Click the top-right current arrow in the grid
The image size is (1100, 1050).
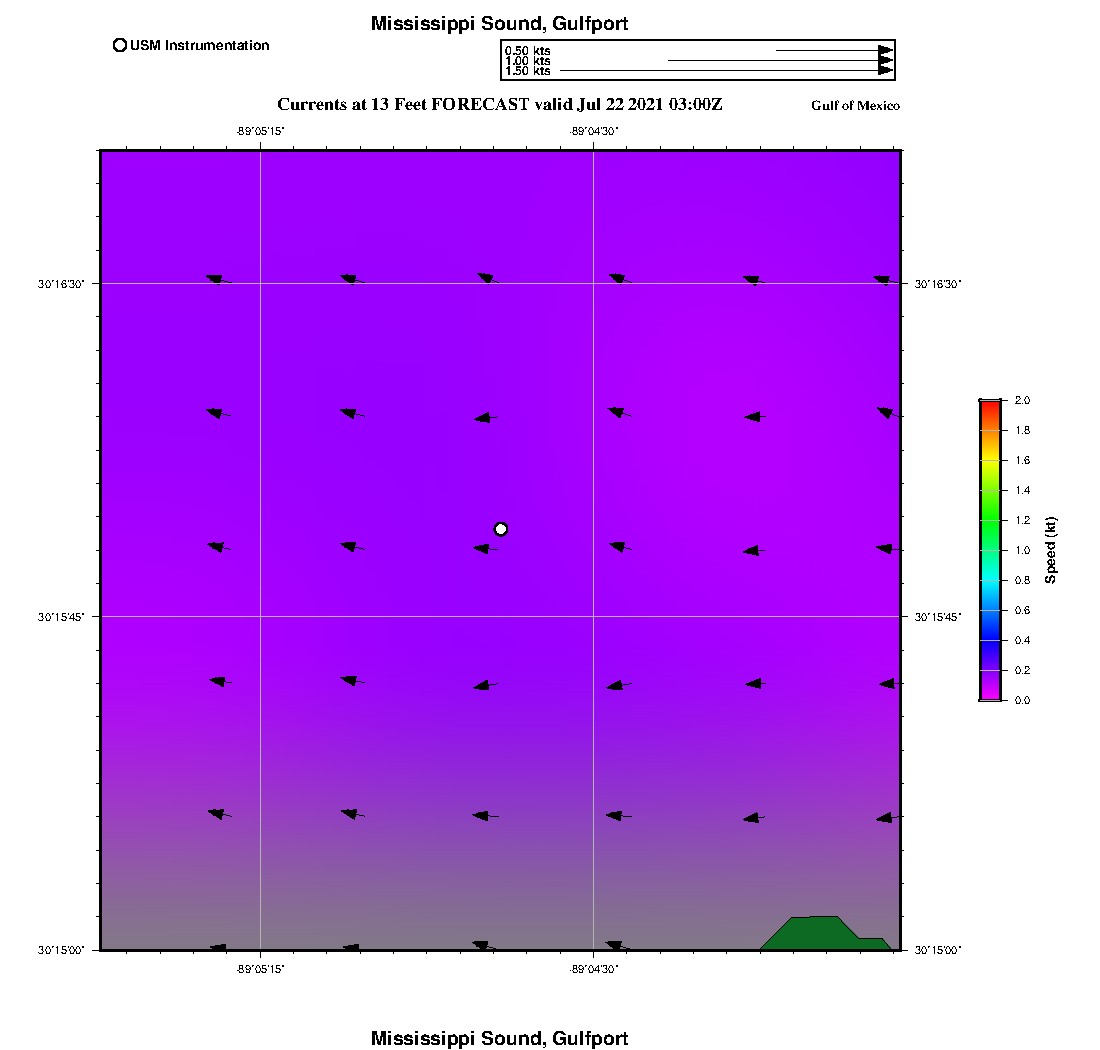pyautogui.click(x=882, y=280)
